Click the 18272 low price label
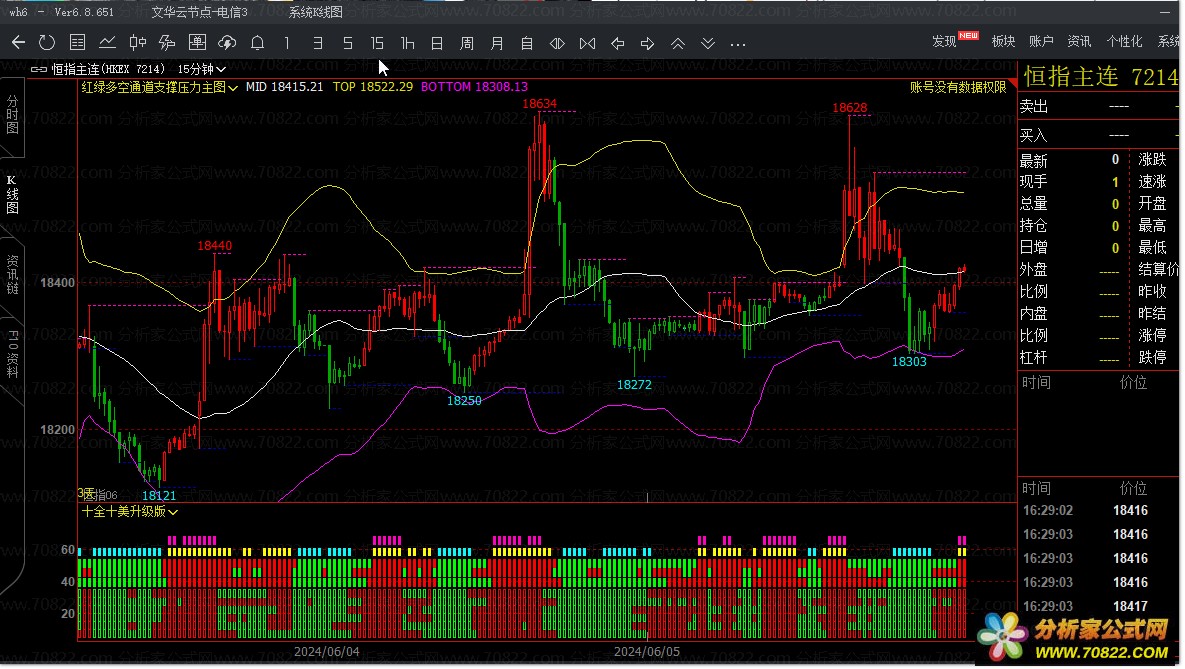The height and width of the screenshot is (669, 1185). pos(633,385)
